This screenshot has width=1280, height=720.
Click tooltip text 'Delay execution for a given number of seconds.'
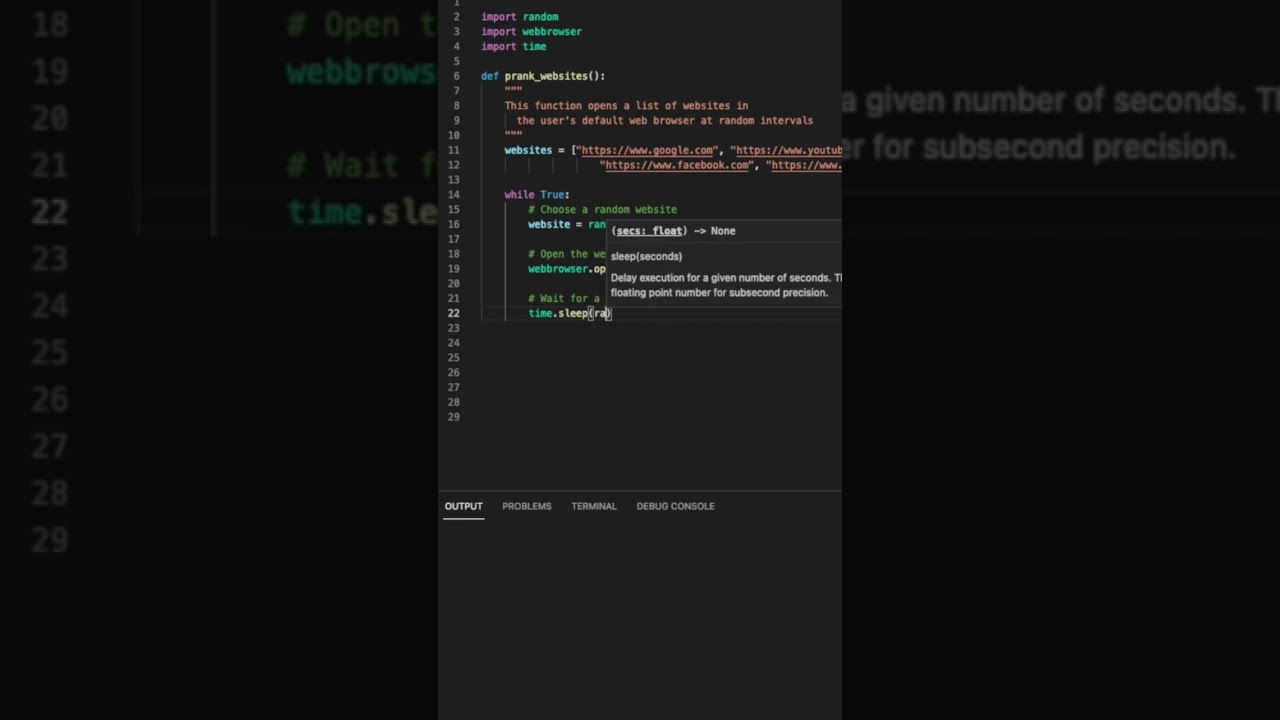720,278
